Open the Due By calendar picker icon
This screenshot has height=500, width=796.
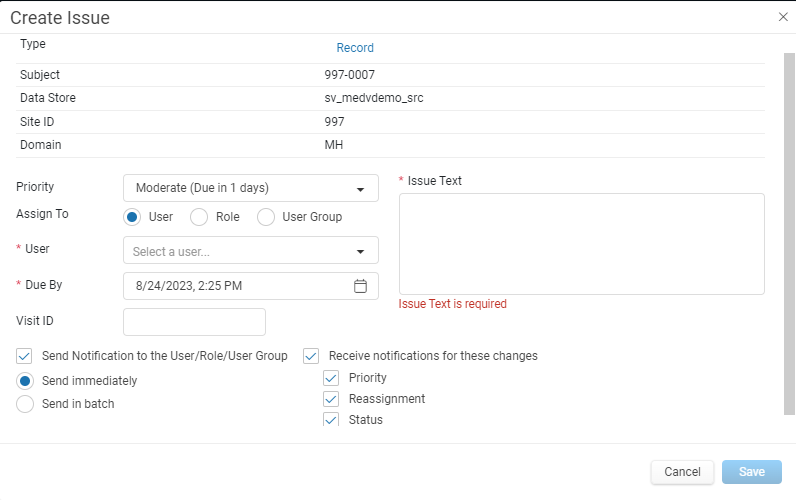coord(360,286)
